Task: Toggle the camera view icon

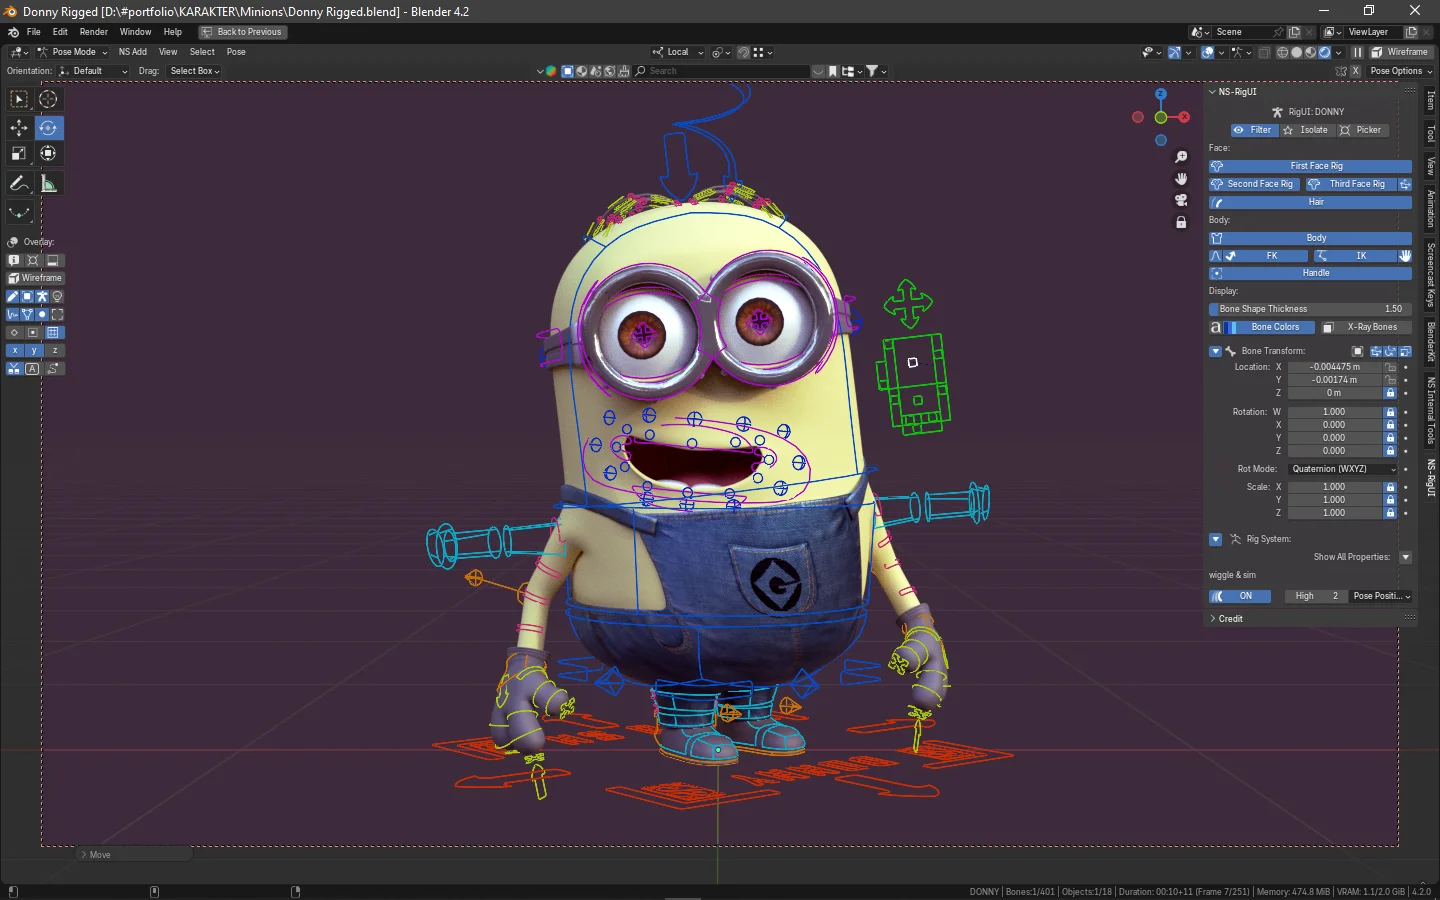Action: click(x=1181, y=200)
